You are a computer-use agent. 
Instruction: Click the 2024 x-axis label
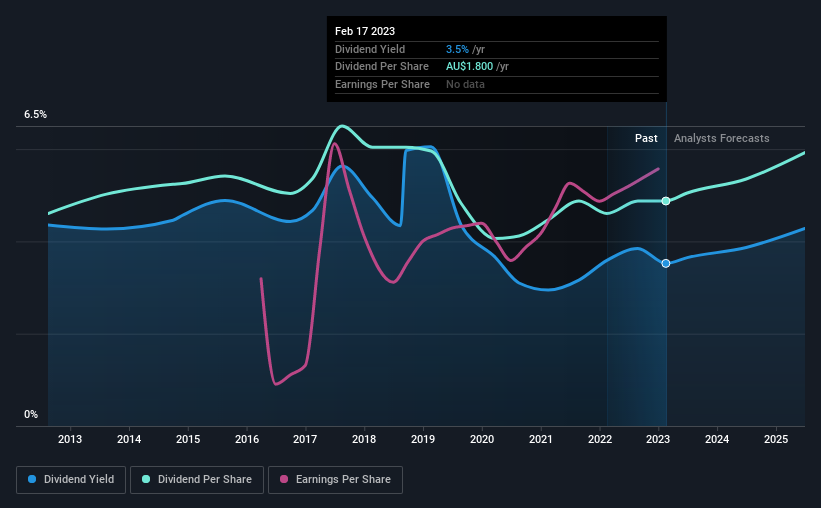(717, 439)
